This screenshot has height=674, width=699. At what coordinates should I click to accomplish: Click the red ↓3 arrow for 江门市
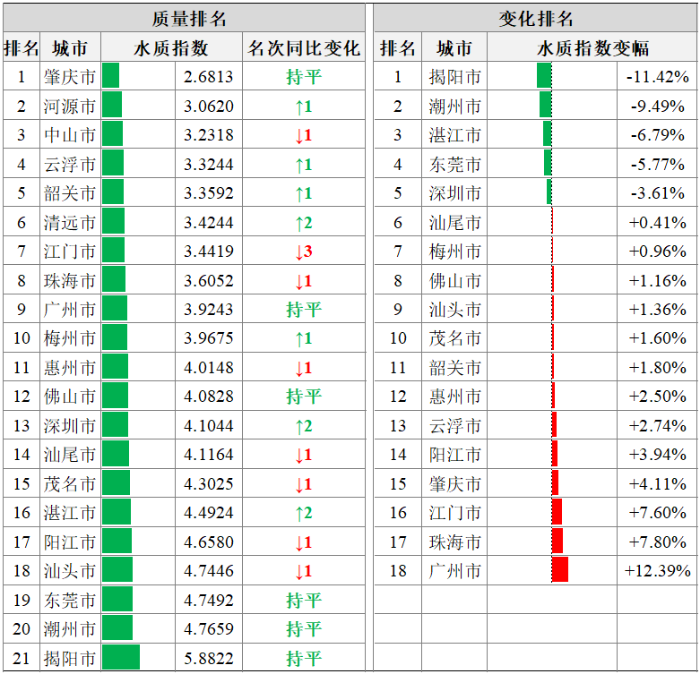click(x=303, y=252)
